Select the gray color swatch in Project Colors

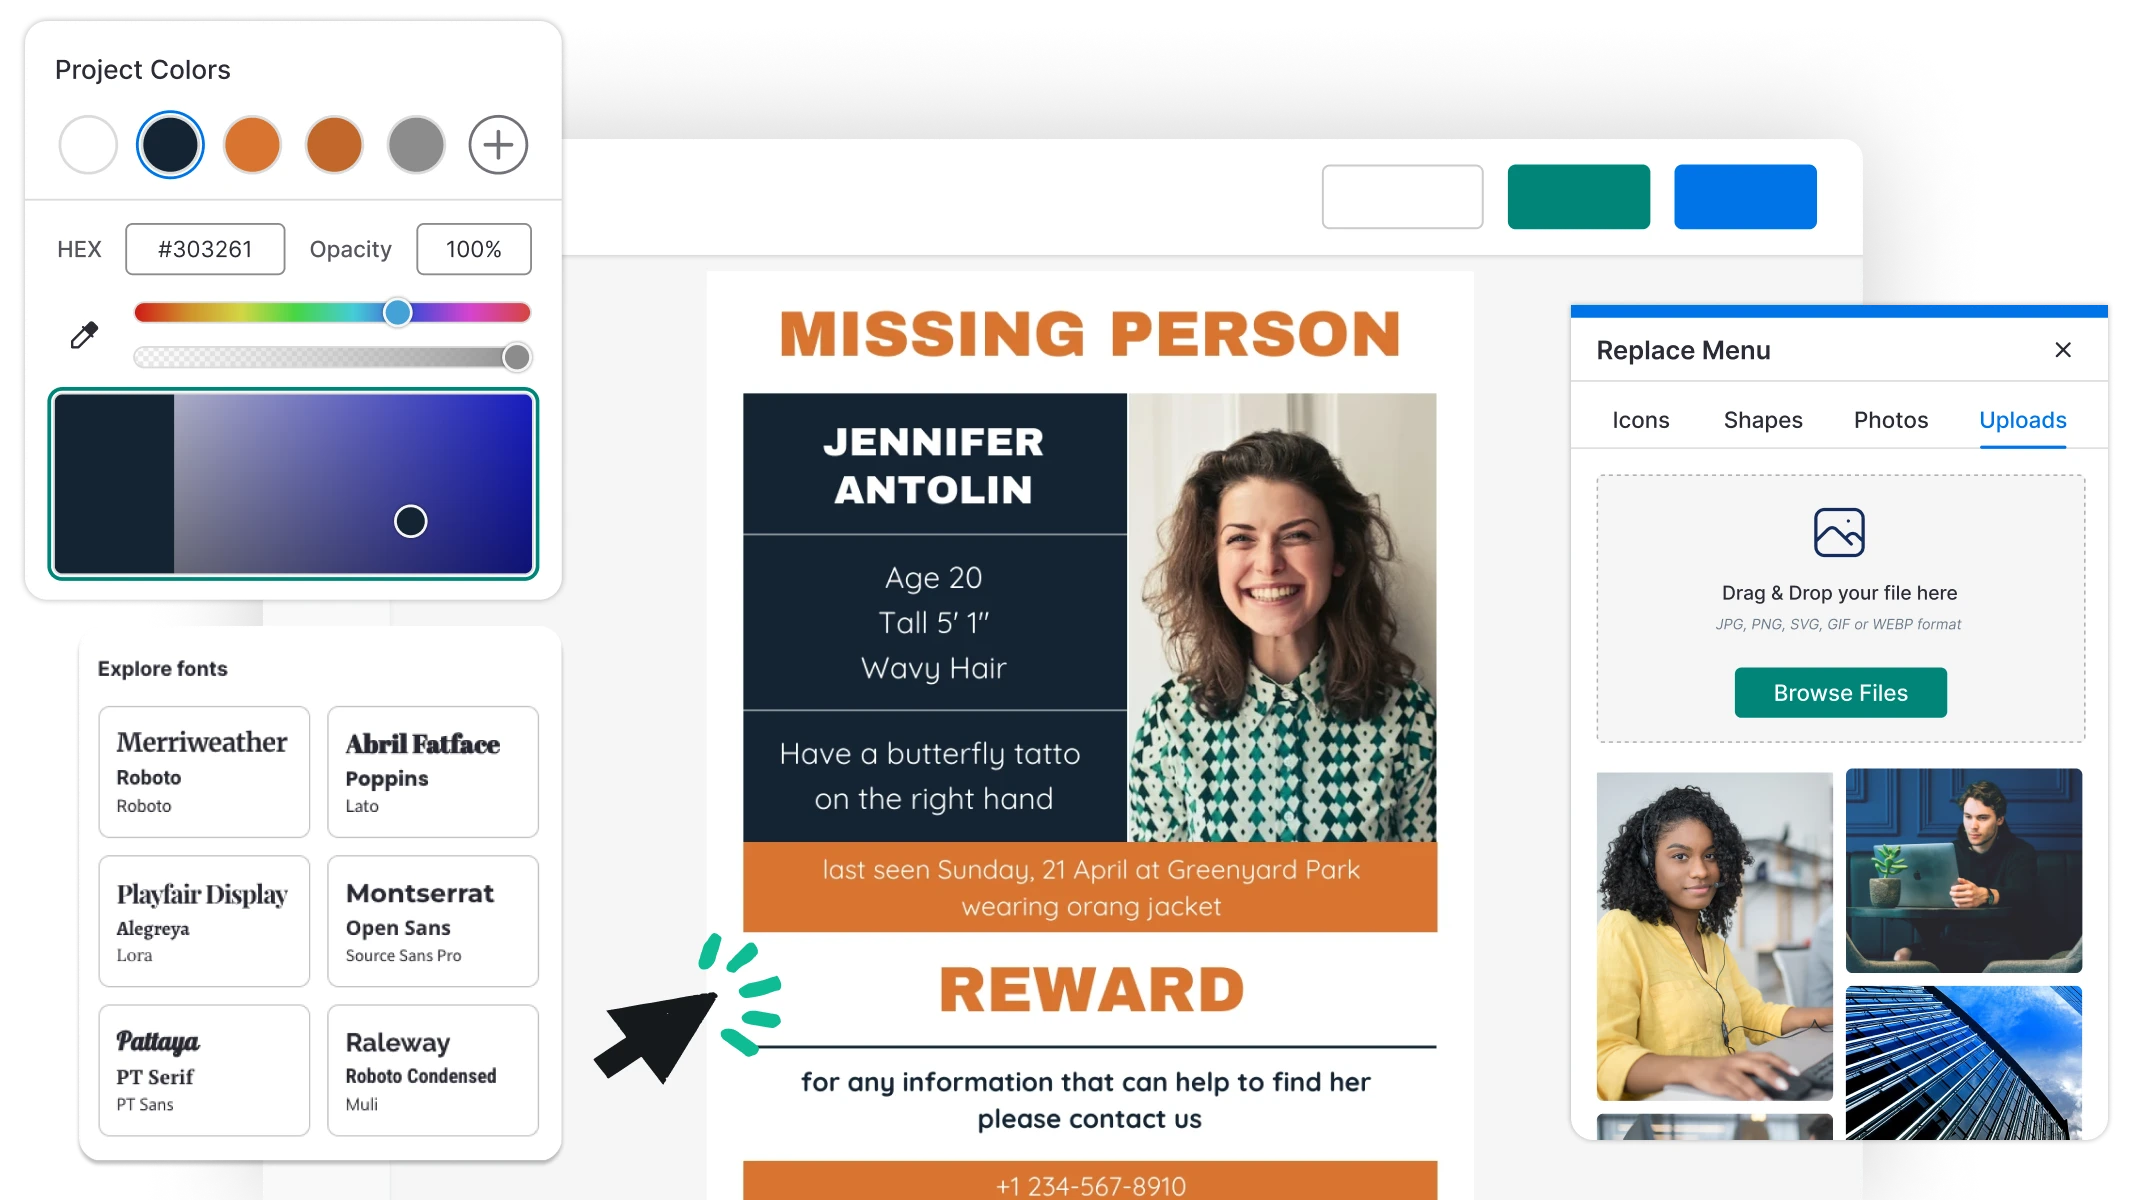415,142
